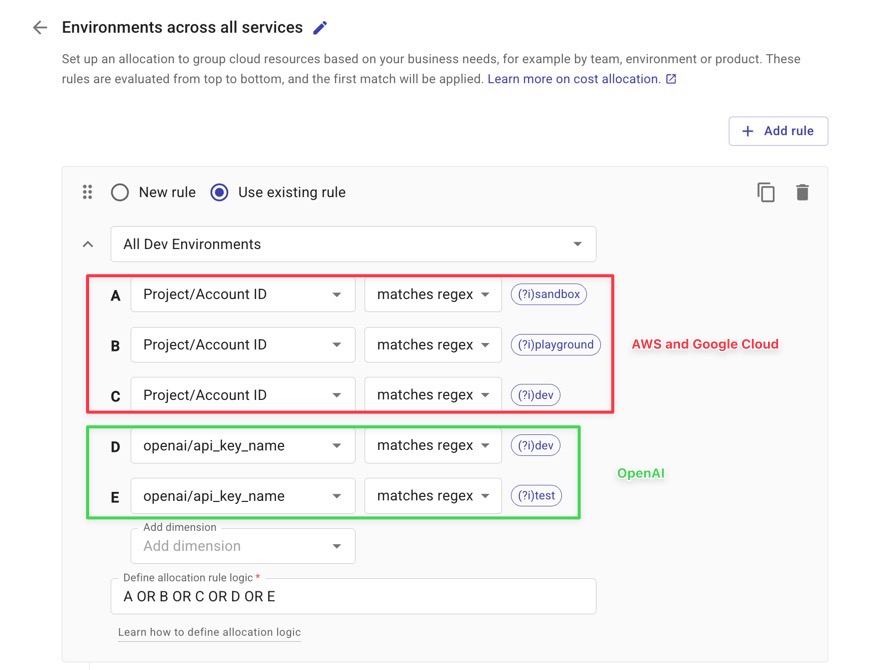Collapse the rule using the chevron up
The width and height of the screenshot is (878, 670).
click(88, 244)
